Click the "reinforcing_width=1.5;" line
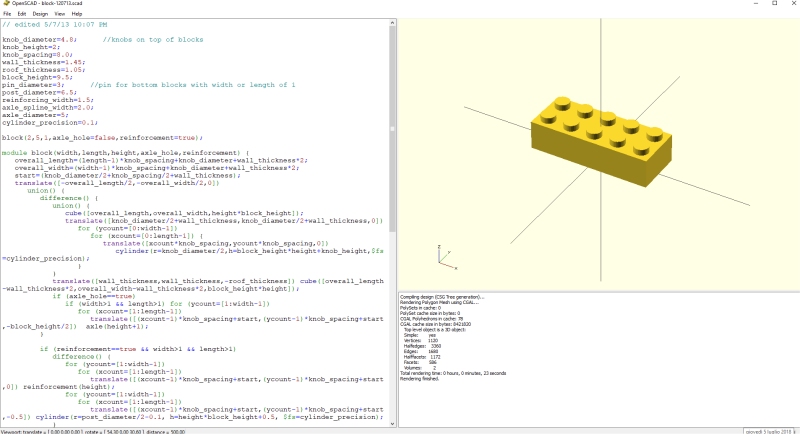800x434 pixels. tap(48, 100)
